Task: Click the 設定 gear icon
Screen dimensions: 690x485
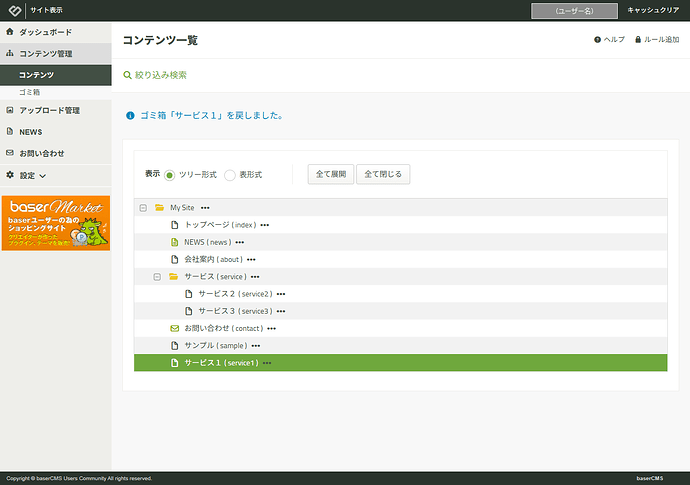Action: pyautogui.click(x=10, y=175)
